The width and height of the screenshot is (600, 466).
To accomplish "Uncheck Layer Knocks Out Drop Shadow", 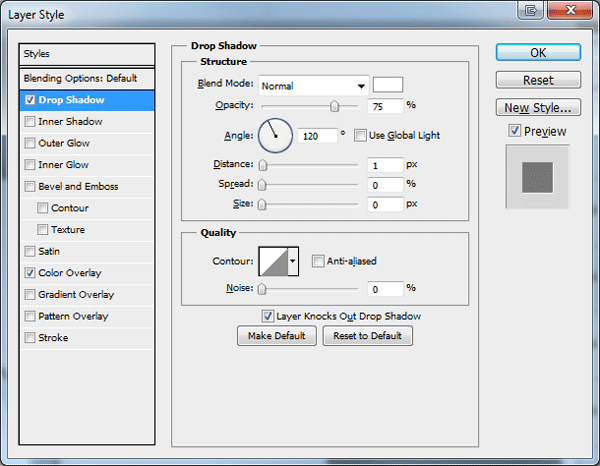I will 267,316.
